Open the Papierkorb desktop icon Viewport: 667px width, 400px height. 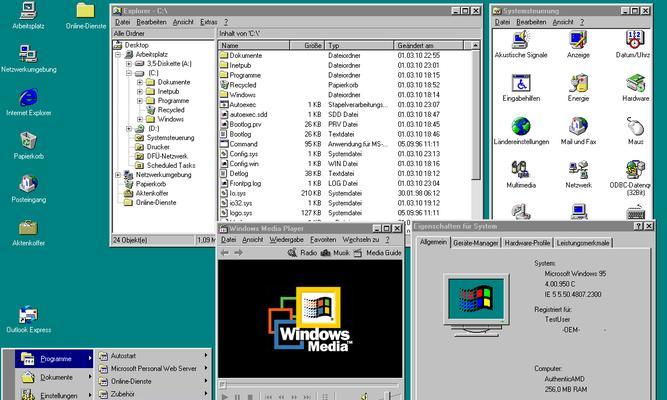pos(29,146)
